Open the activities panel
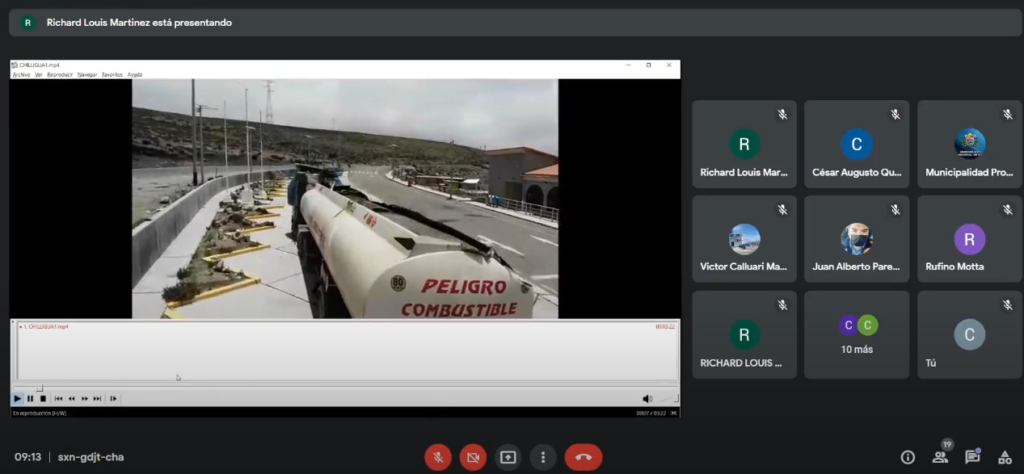The height and width of the screenshot is (474, 1024). [x=1003, y=457]
